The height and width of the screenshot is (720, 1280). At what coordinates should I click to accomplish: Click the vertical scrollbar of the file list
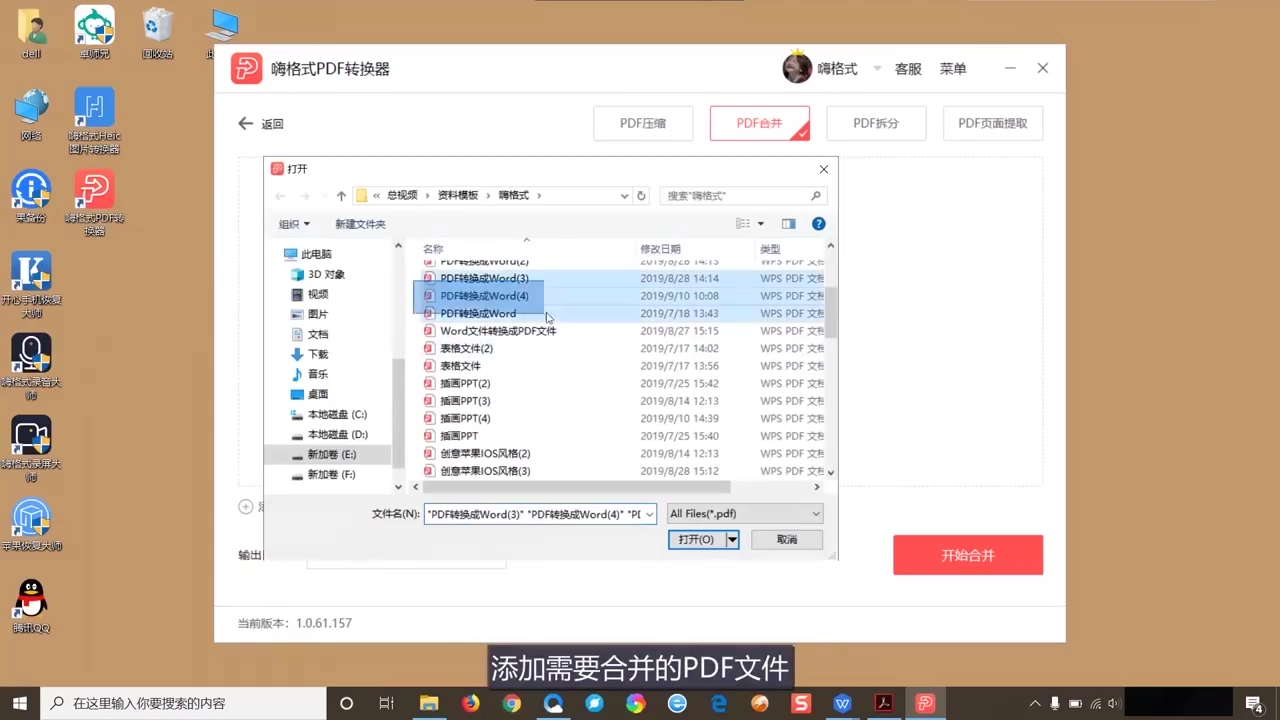tap(830, 312)
